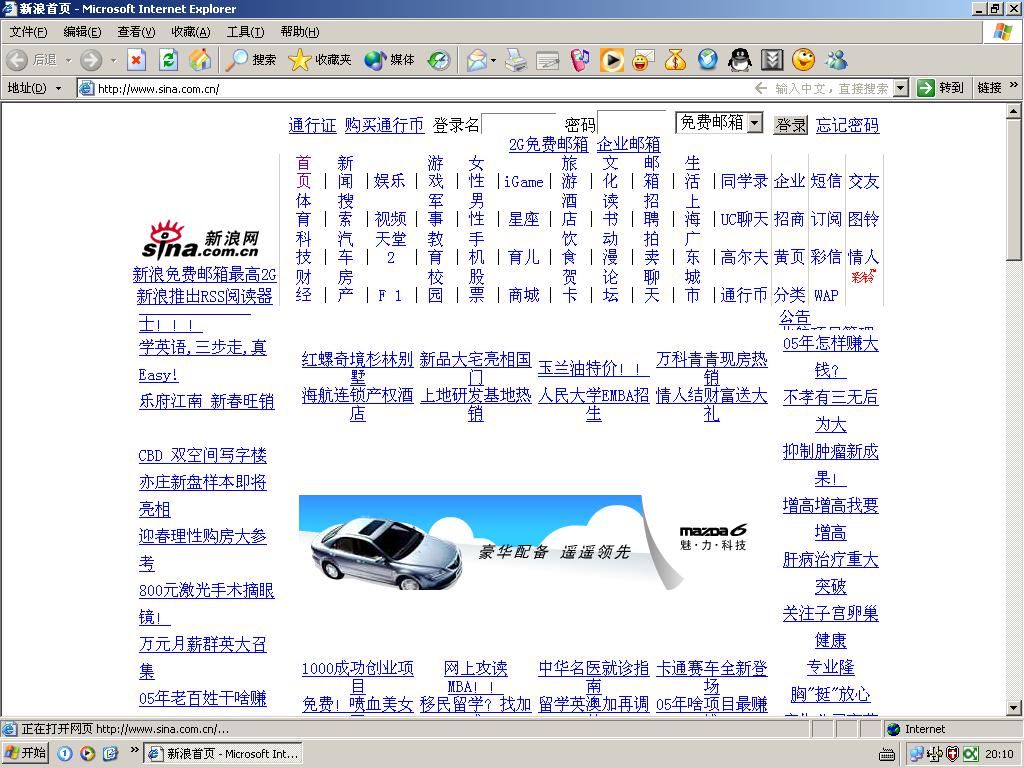The image size is (1024, 768).
Task: Open QQ penguin icon in toolbar
Action: tap(739, 60)
